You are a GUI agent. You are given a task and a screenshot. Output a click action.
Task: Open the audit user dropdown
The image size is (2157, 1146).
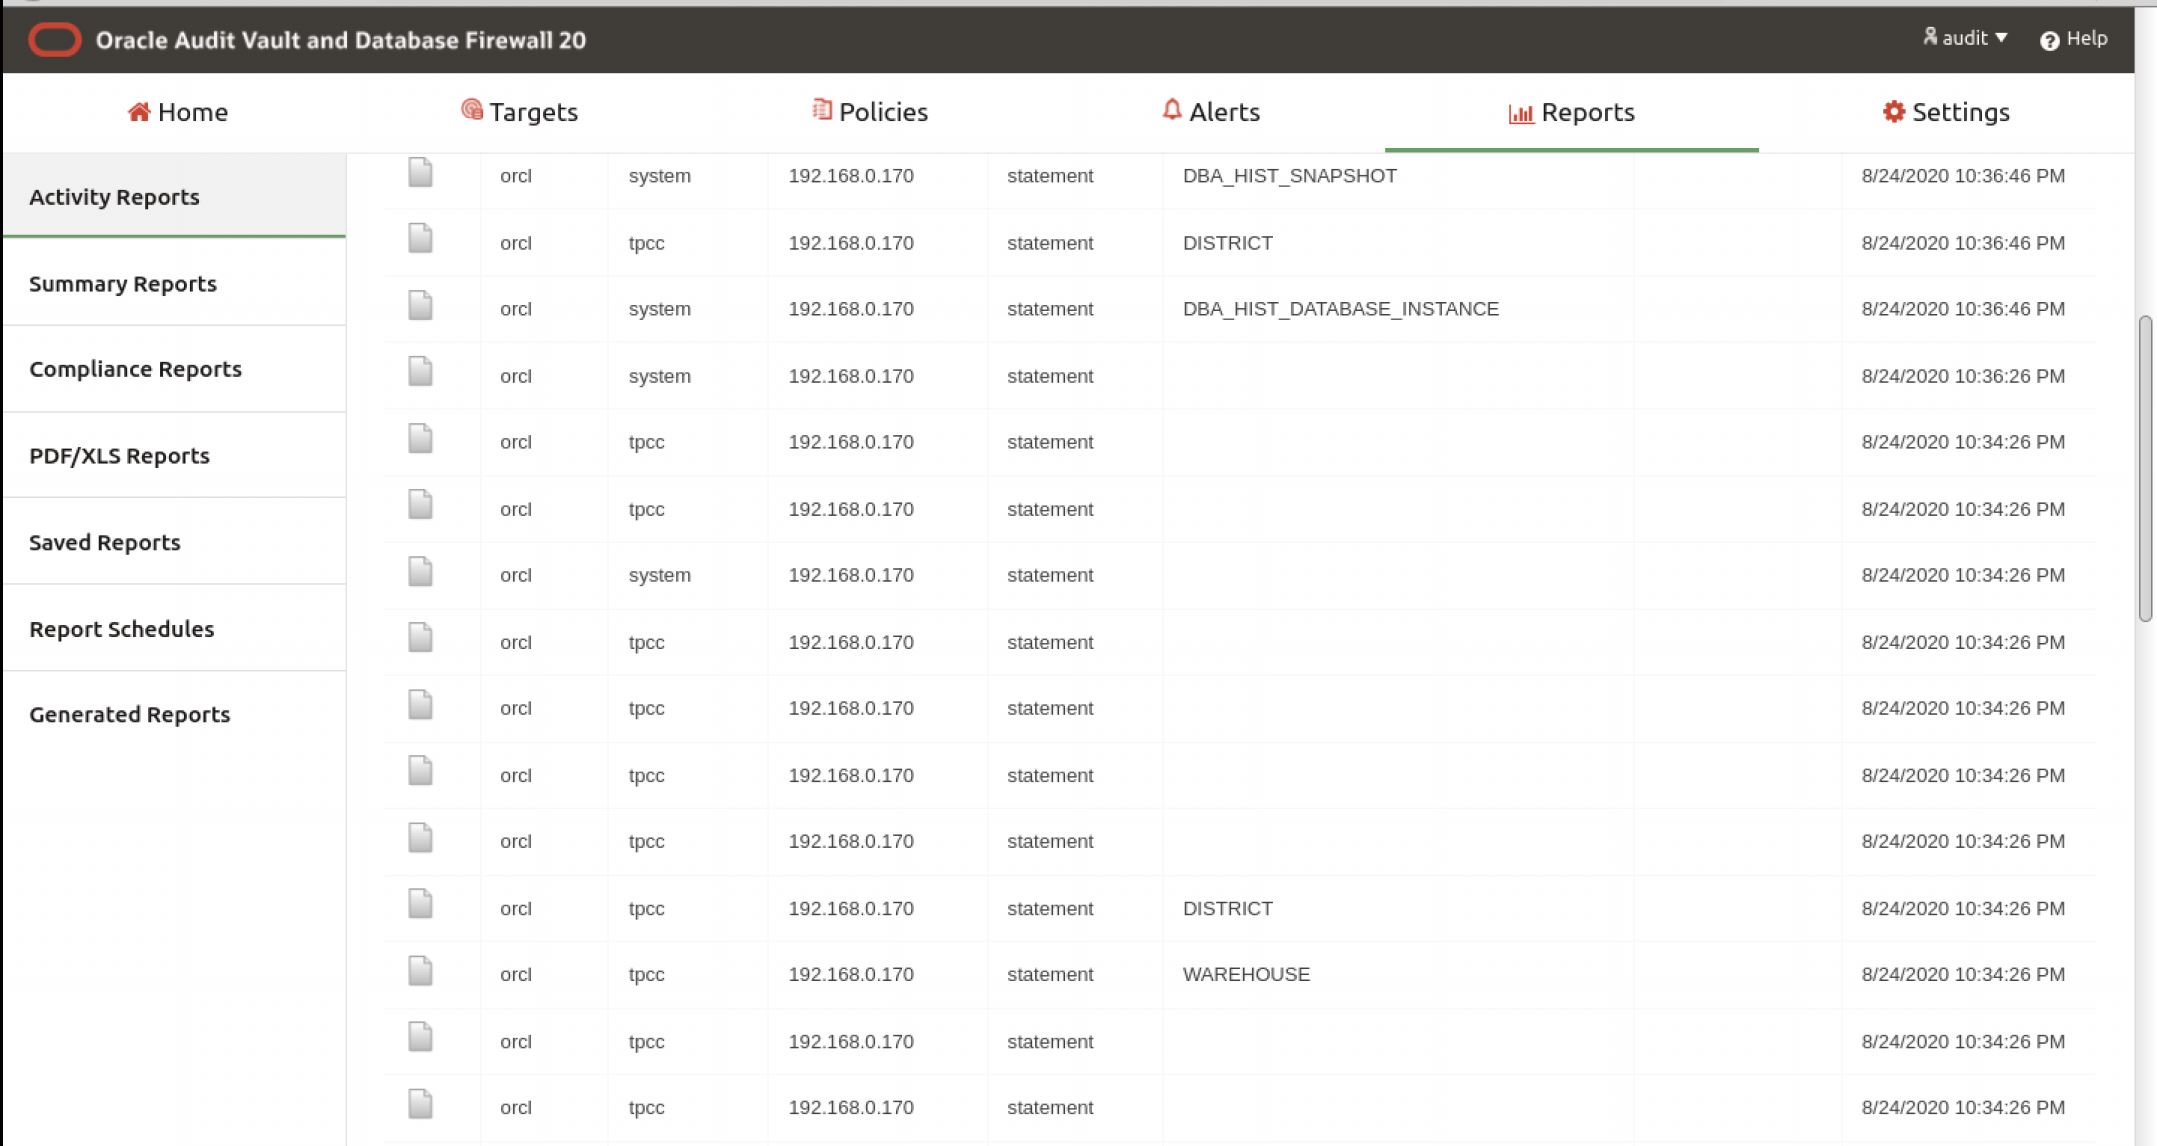pyautogui.click(x=1965, y=38)
